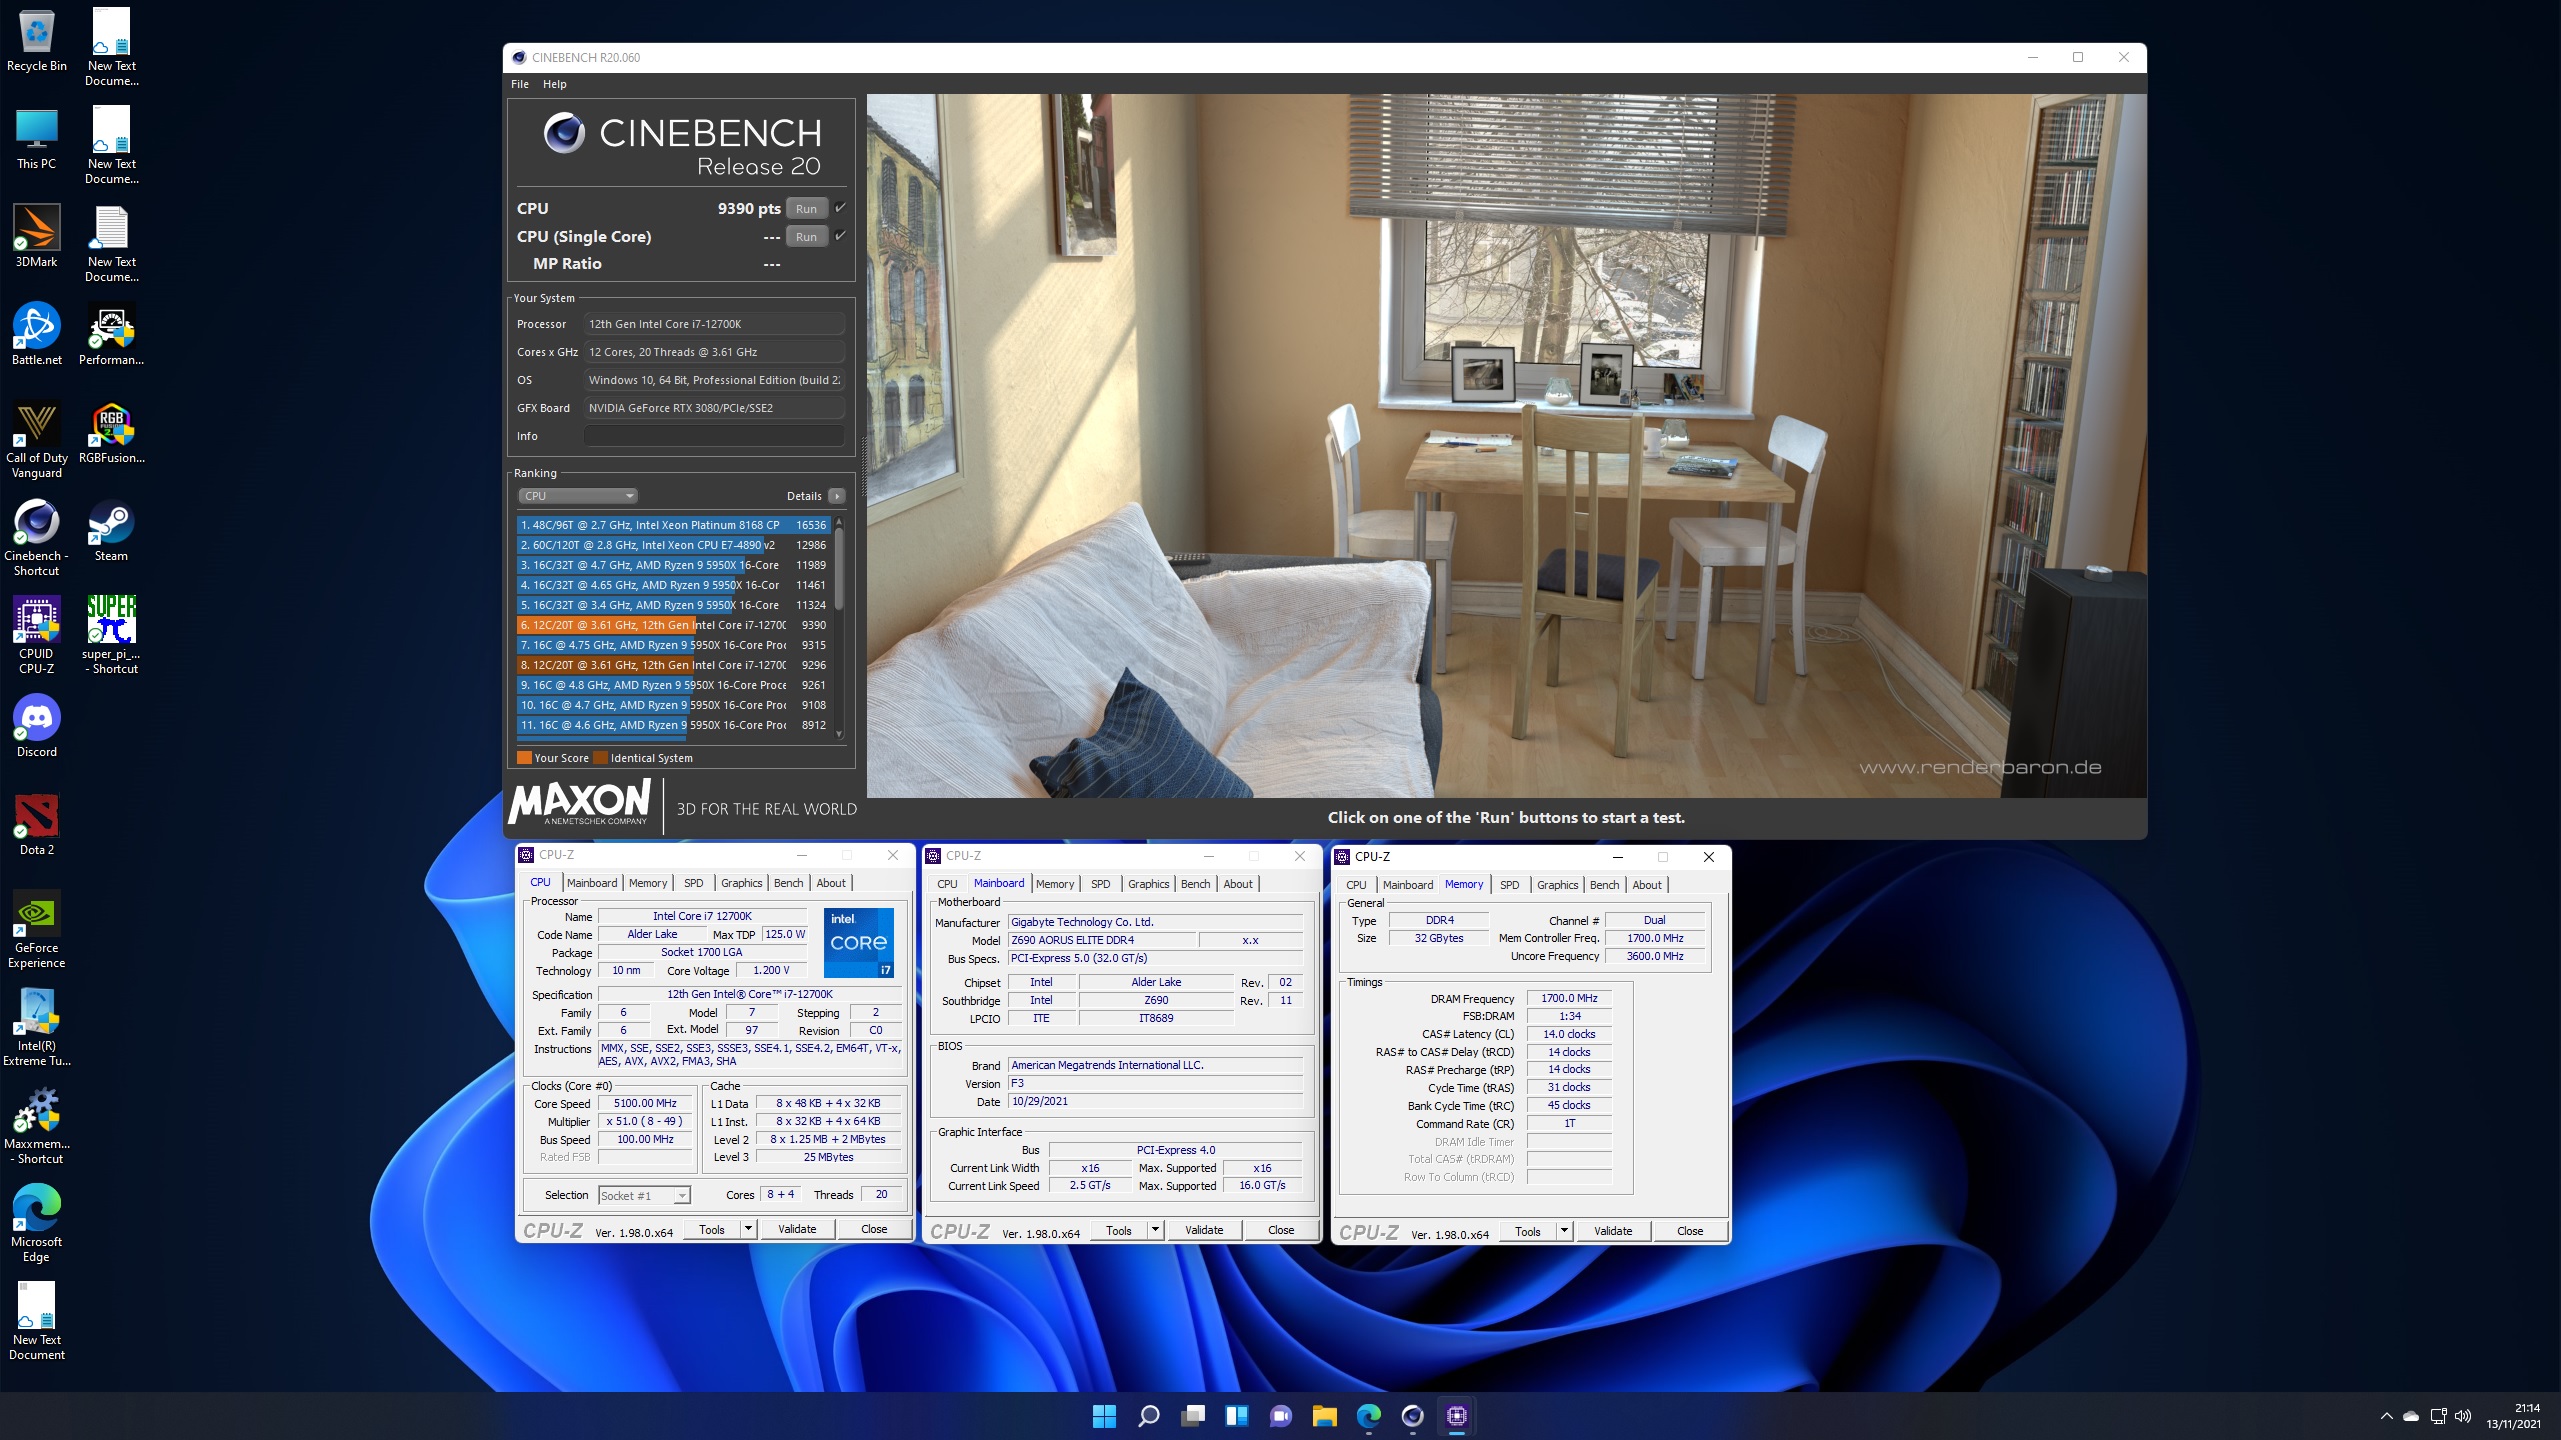2561x1440 pixels.
Task: Run the CPU Single Core test
Action: pos(806,236)
